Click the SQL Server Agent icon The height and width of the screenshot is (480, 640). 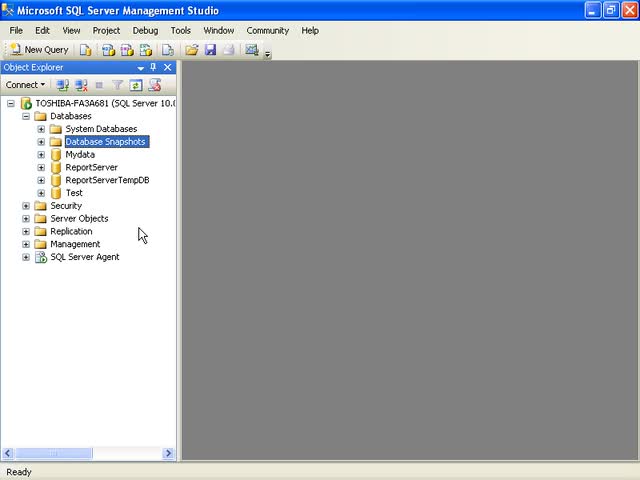pyautogui.click(x=41, y=257)
